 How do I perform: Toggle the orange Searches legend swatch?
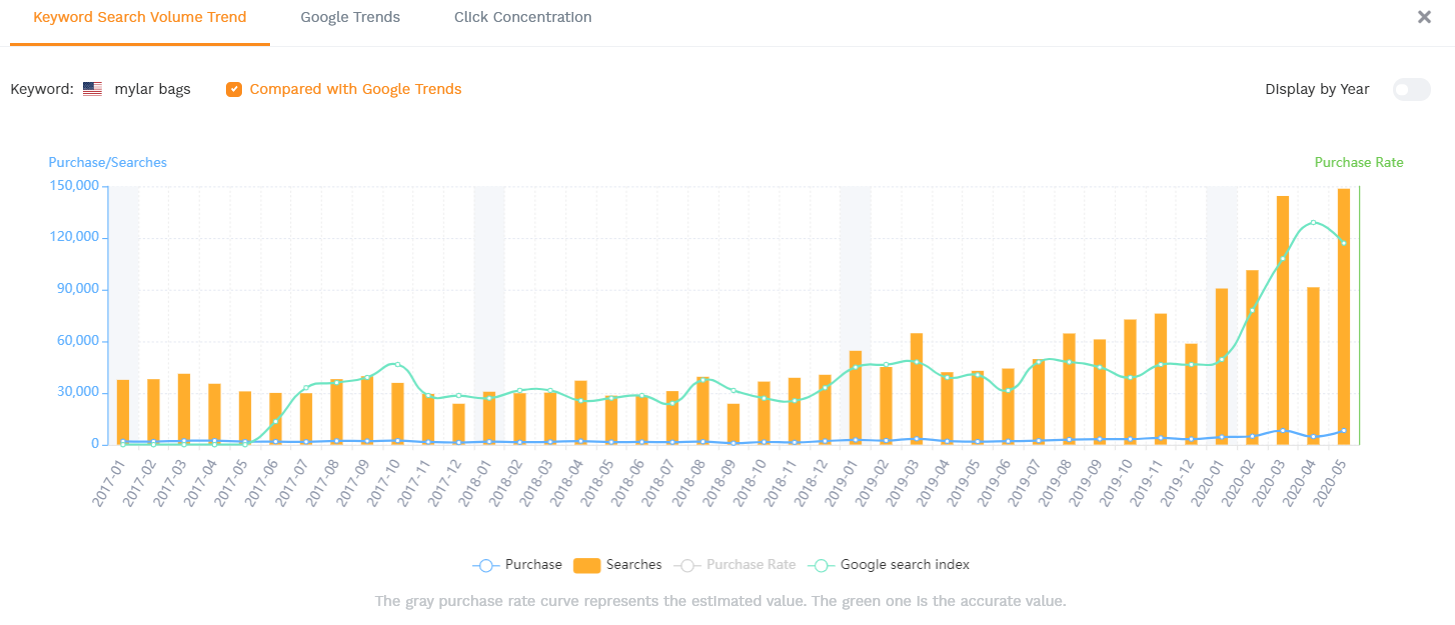(587, 565)
